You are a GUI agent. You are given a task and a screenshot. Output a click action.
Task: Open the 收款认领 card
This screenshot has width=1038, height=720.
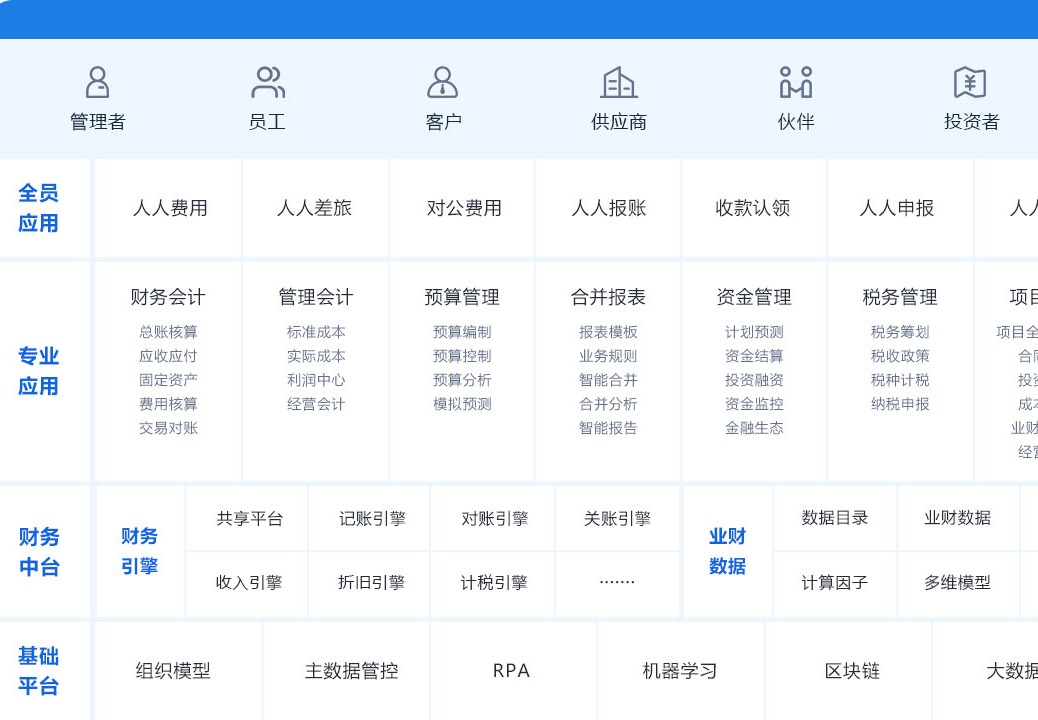tap(753, 208)
